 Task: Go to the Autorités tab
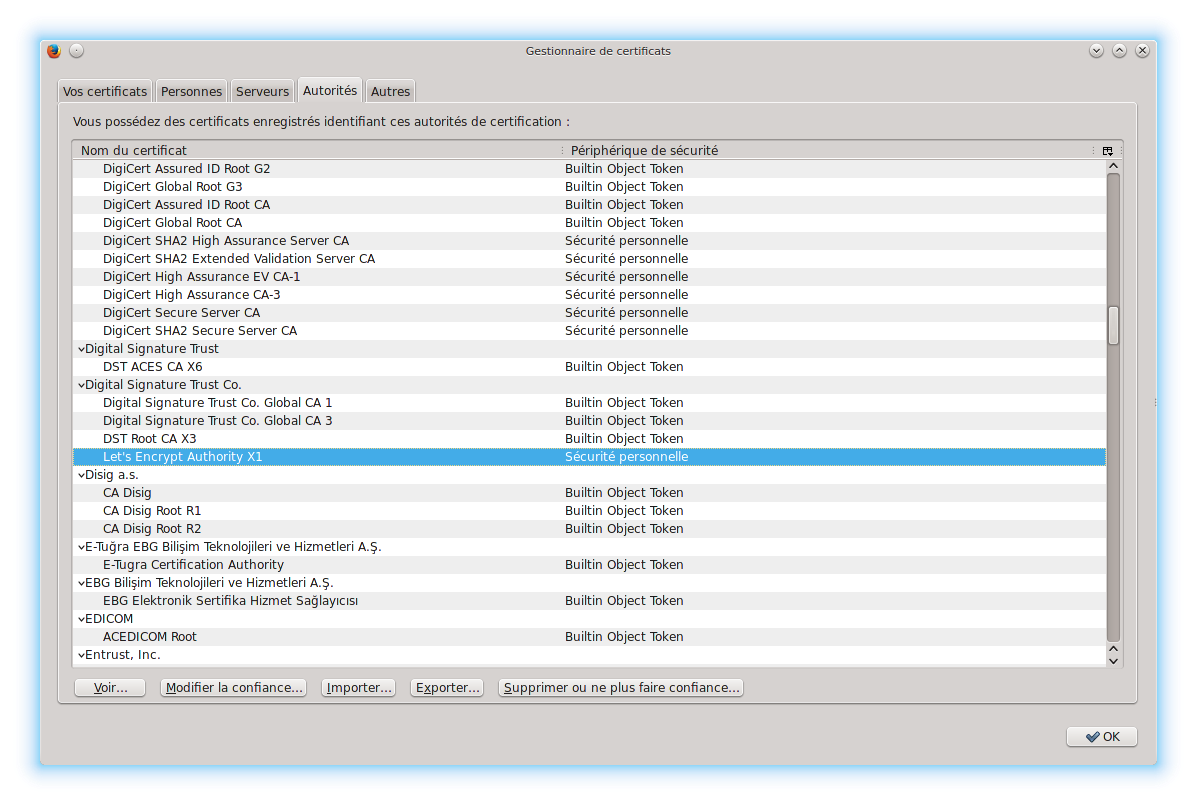(330, 90)
